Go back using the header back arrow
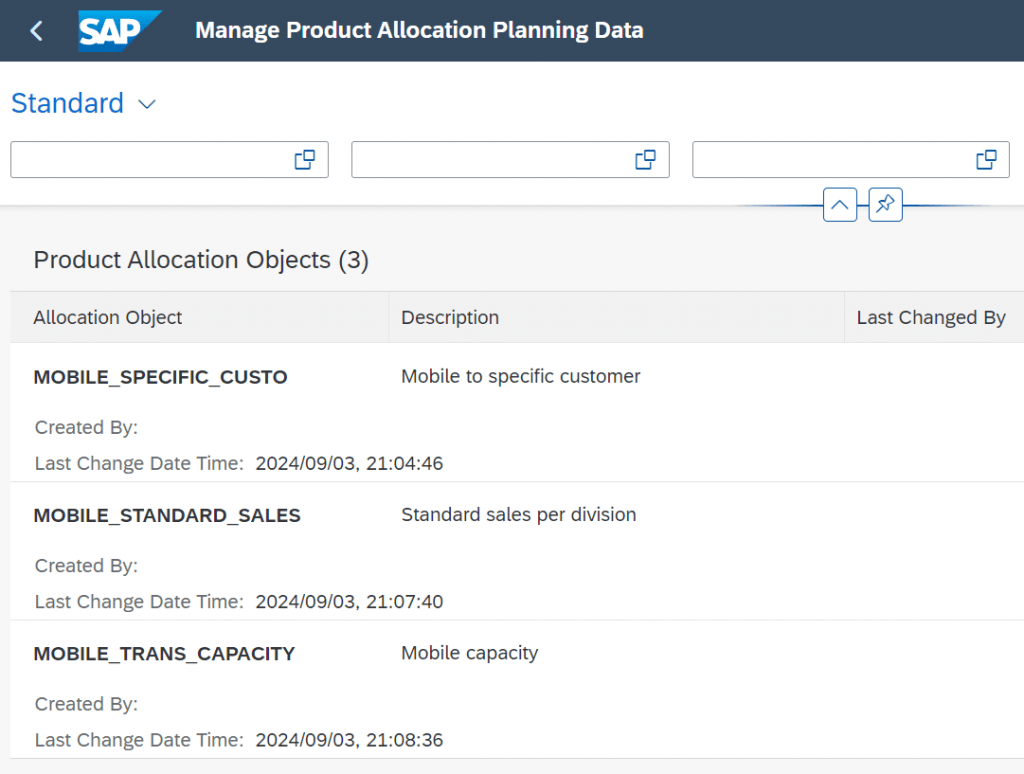 pyautogui.click(x=37, y=31)
